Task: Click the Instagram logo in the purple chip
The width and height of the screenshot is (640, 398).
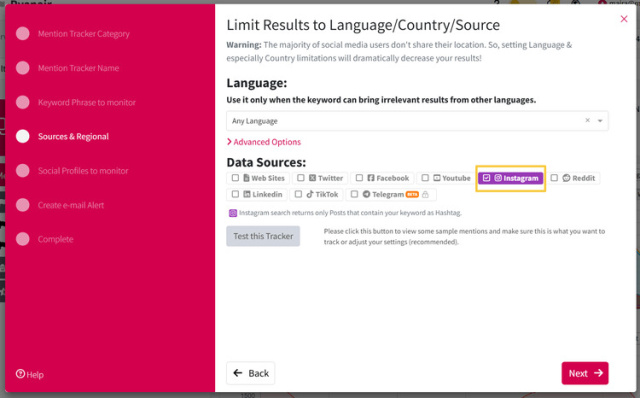Action: pos(498,178)
